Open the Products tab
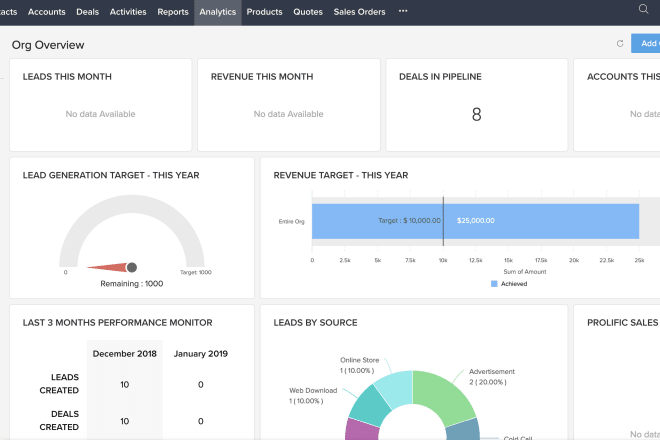This screenshot has height=440, width=660. pyautogui.click(x=264, y=12)
